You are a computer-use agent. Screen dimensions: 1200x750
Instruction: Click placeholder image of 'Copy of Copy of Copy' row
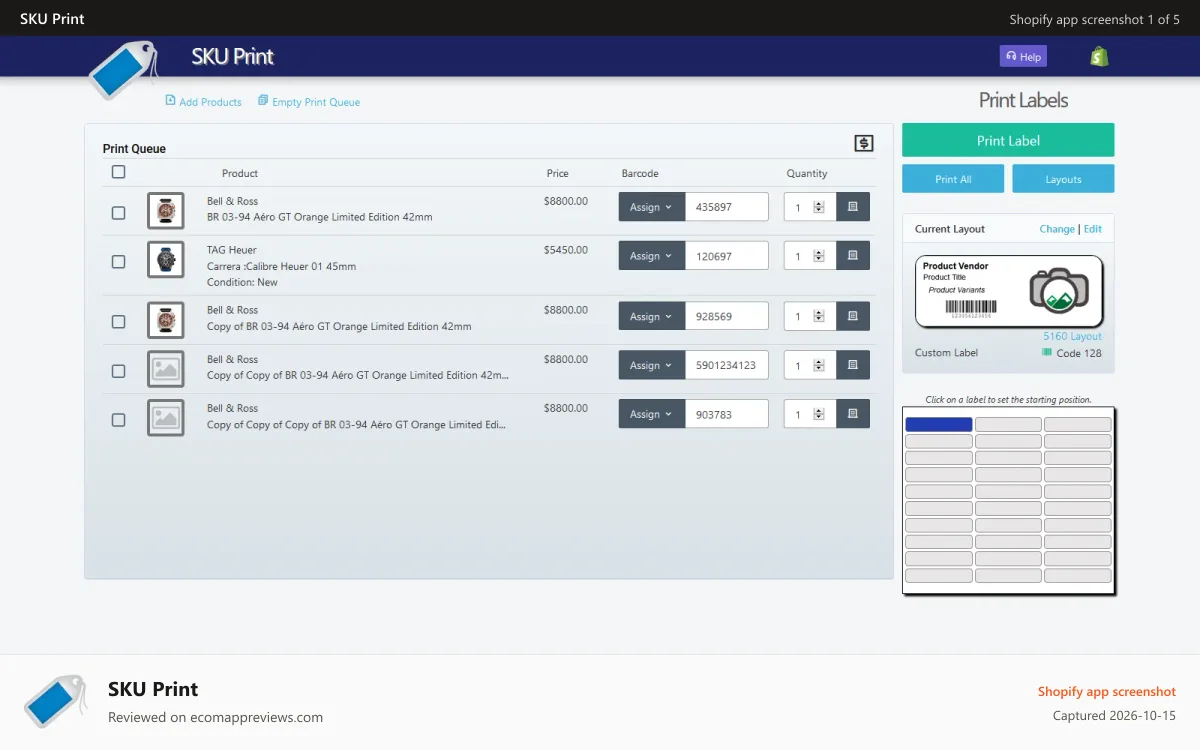(166, 417)
